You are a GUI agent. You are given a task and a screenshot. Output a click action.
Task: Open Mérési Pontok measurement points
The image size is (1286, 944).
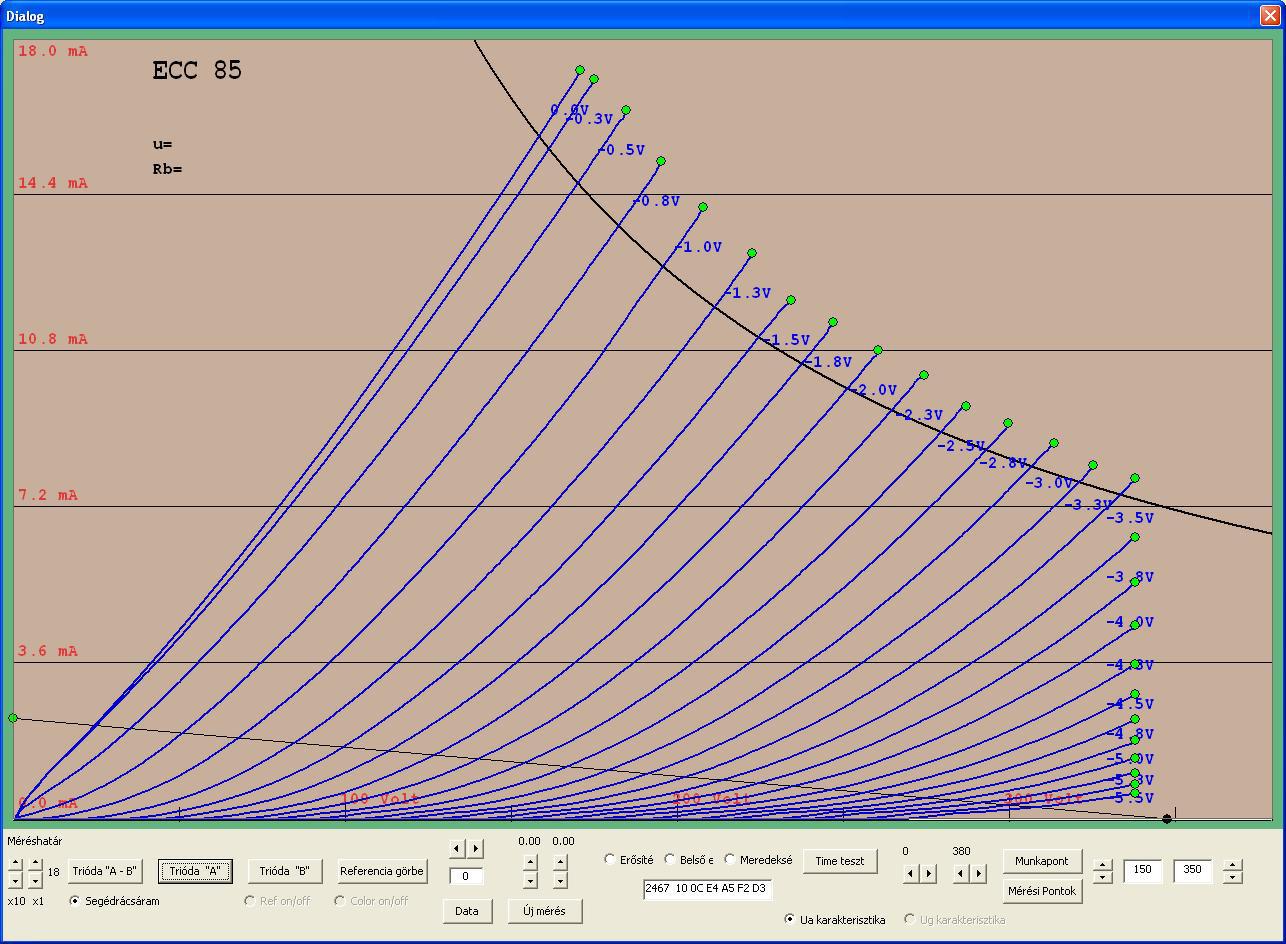coord(1042,891)
